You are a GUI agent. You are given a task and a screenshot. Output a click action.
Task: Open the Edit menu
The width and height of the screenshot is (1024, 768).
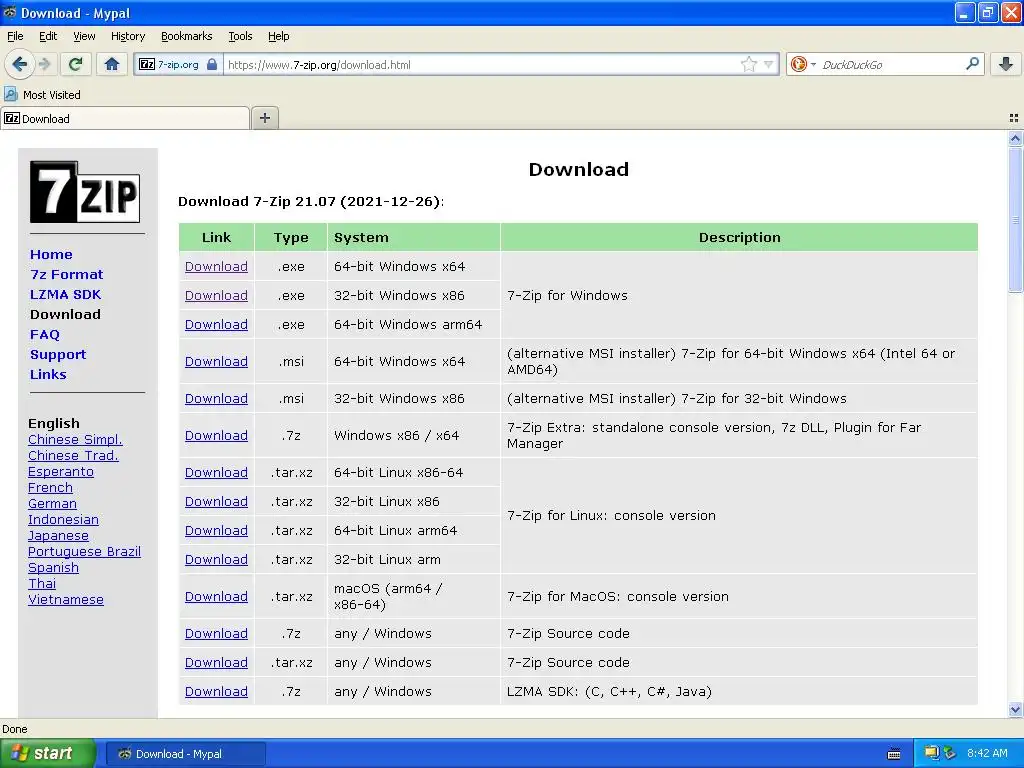[x=48, y=36]
